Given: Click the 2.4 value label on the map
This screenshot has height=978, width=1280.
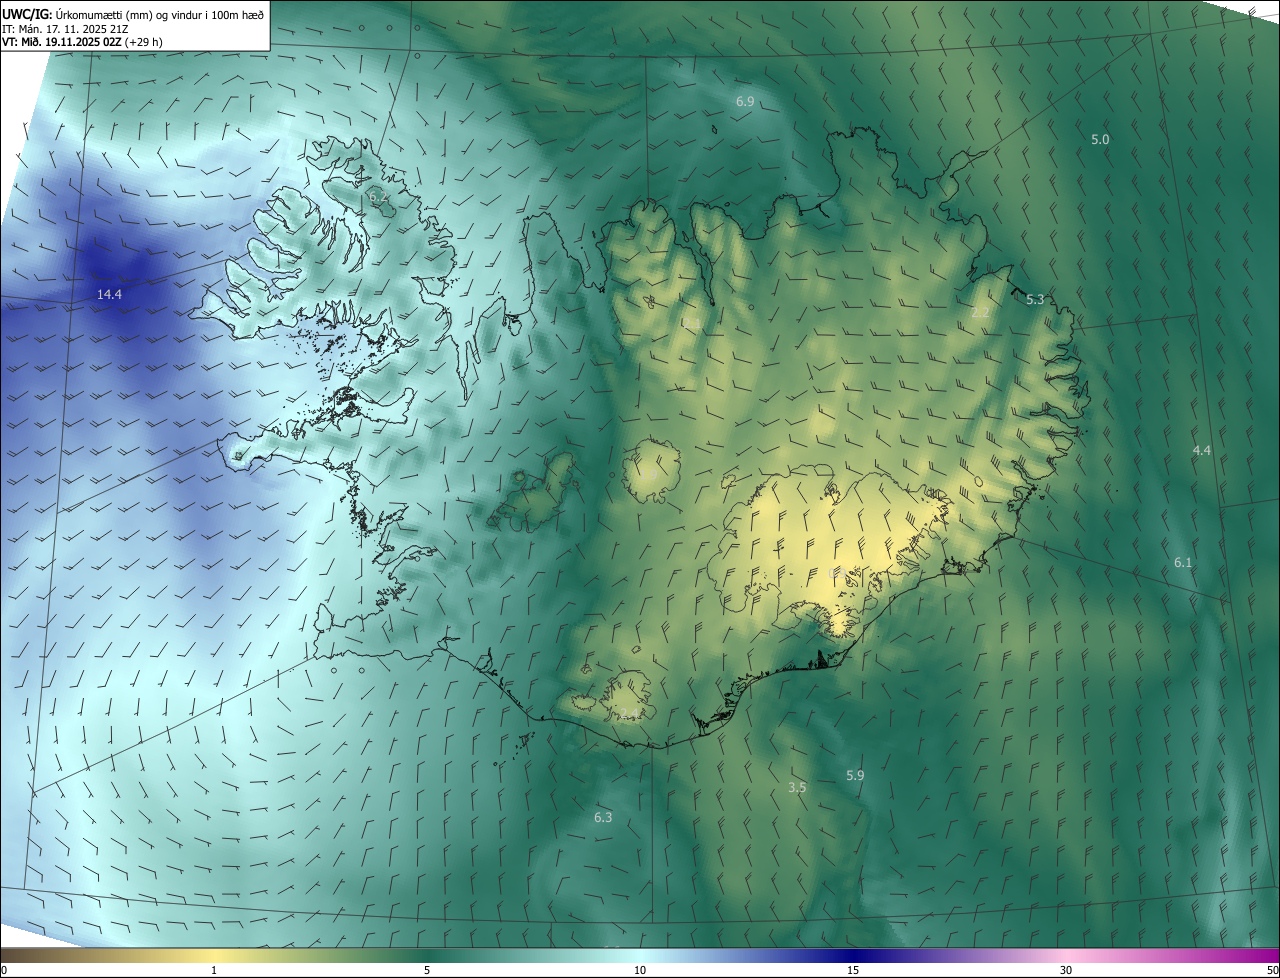Looking at the screenshot, I should (x=629, y=714).
